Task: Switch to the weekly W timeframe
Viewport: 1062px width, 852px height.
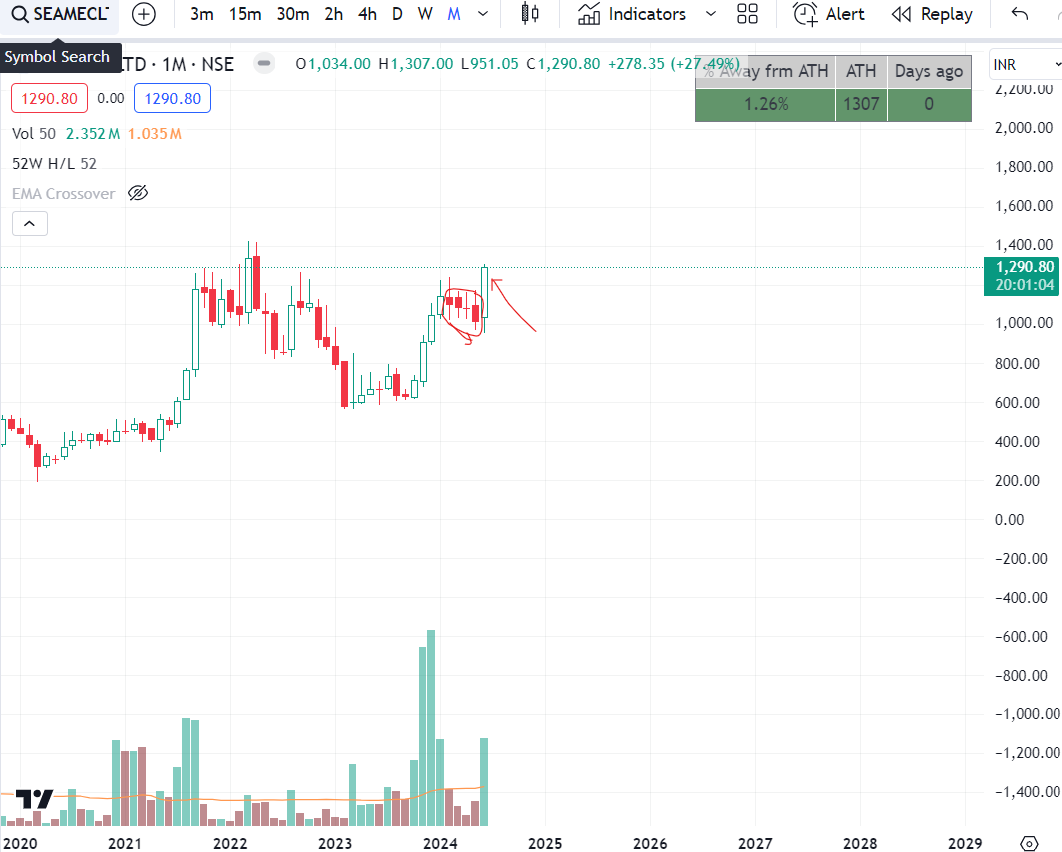Action: pos(425,14)
